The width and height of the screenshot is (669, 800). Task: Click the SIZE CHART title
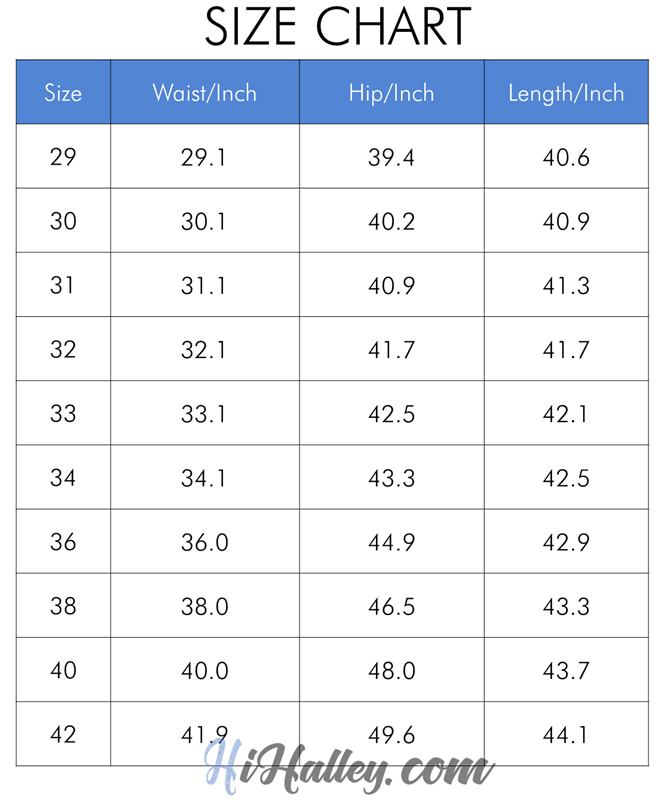[337, 27]
